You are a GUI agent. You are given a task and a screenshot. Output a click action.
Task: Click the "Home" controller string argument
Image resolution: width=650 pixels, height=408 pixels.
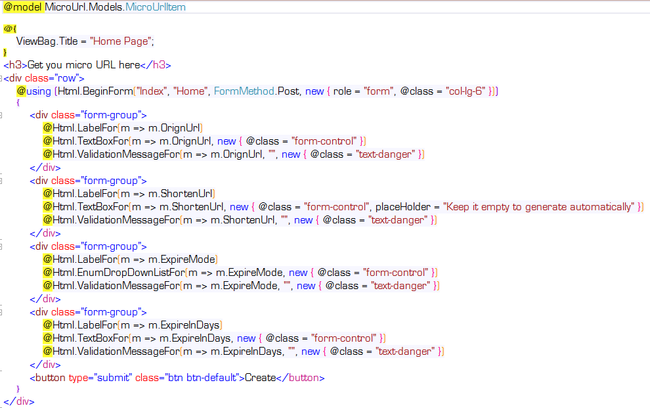point(190,91)
